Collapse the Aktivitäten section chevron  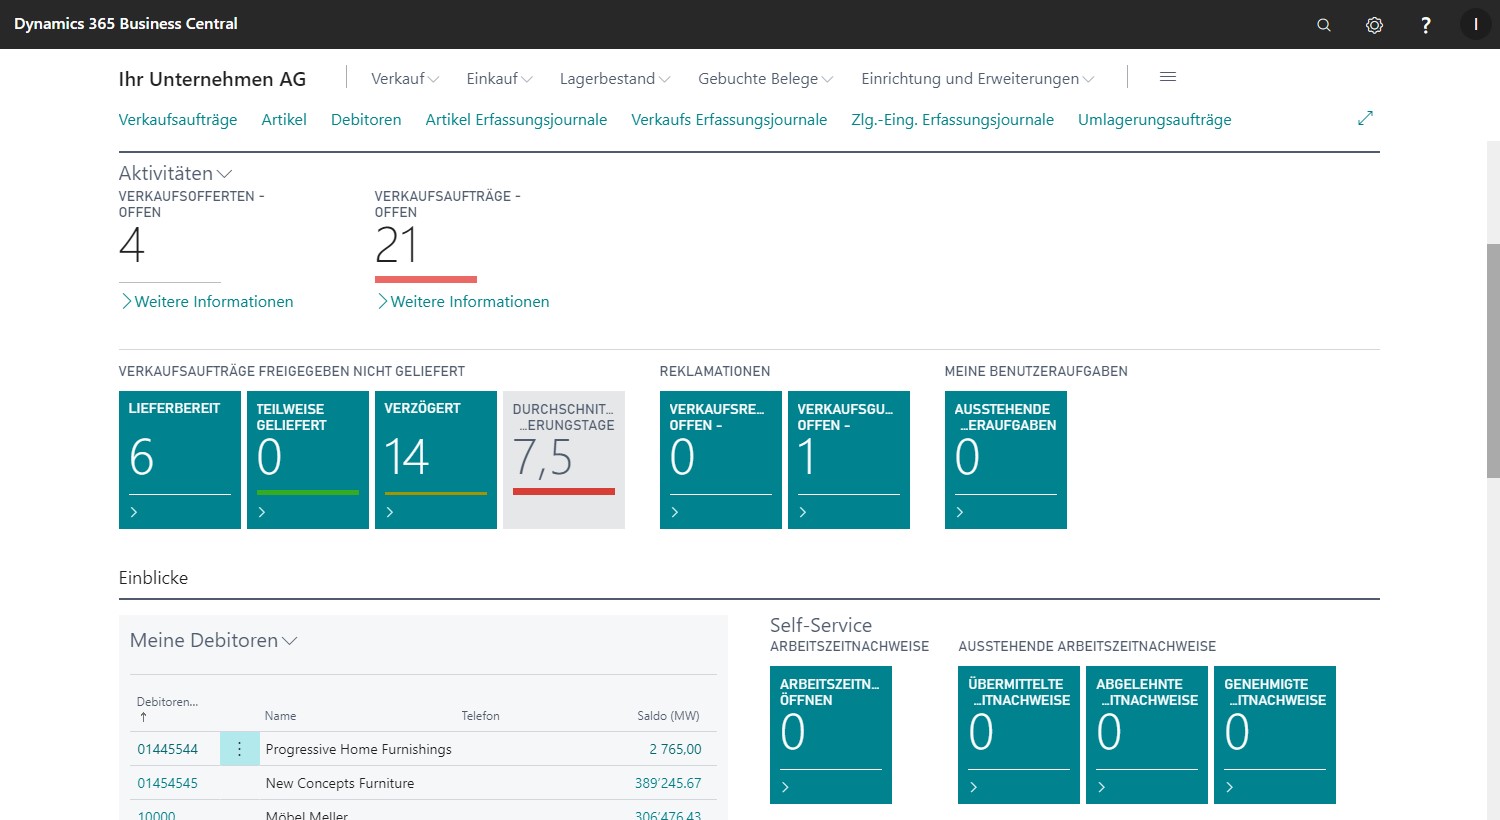224,174
